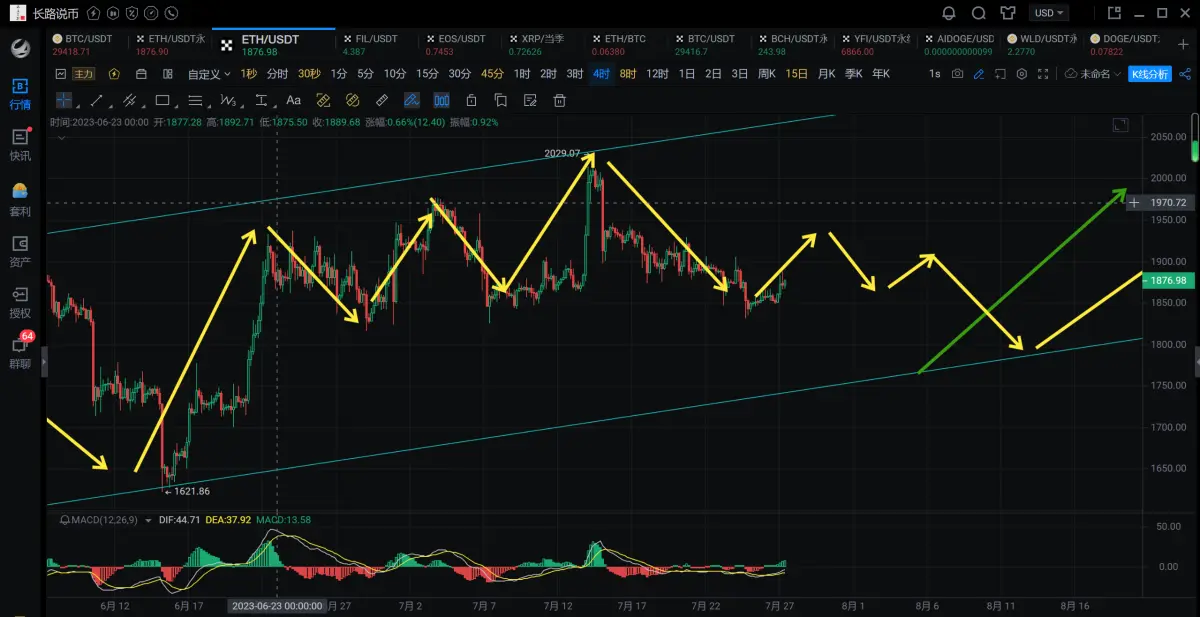Switch chart to 1日 timeframe
The image size is (1200, 617).
(x=687, y=74)
